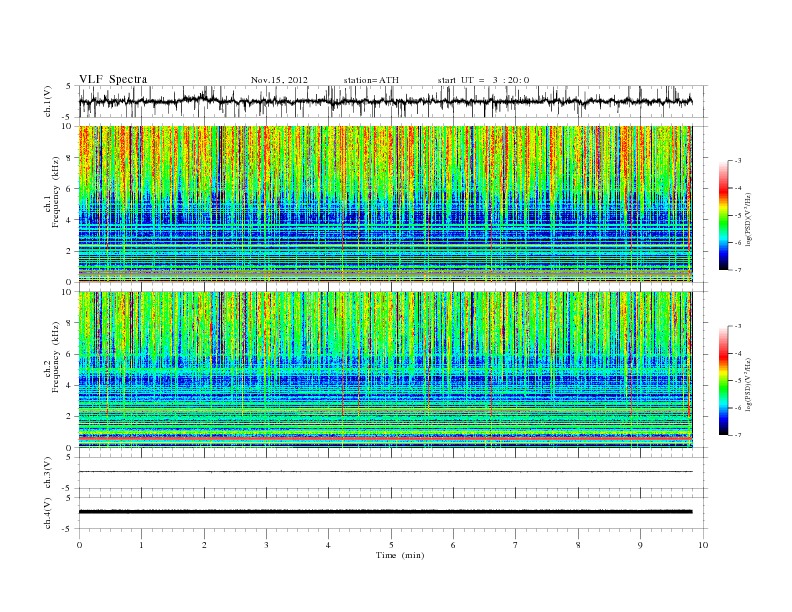Click the 'station=ATH' header label
The width and height of the screenshot is (792, 612).
click(x=371, y=80)
